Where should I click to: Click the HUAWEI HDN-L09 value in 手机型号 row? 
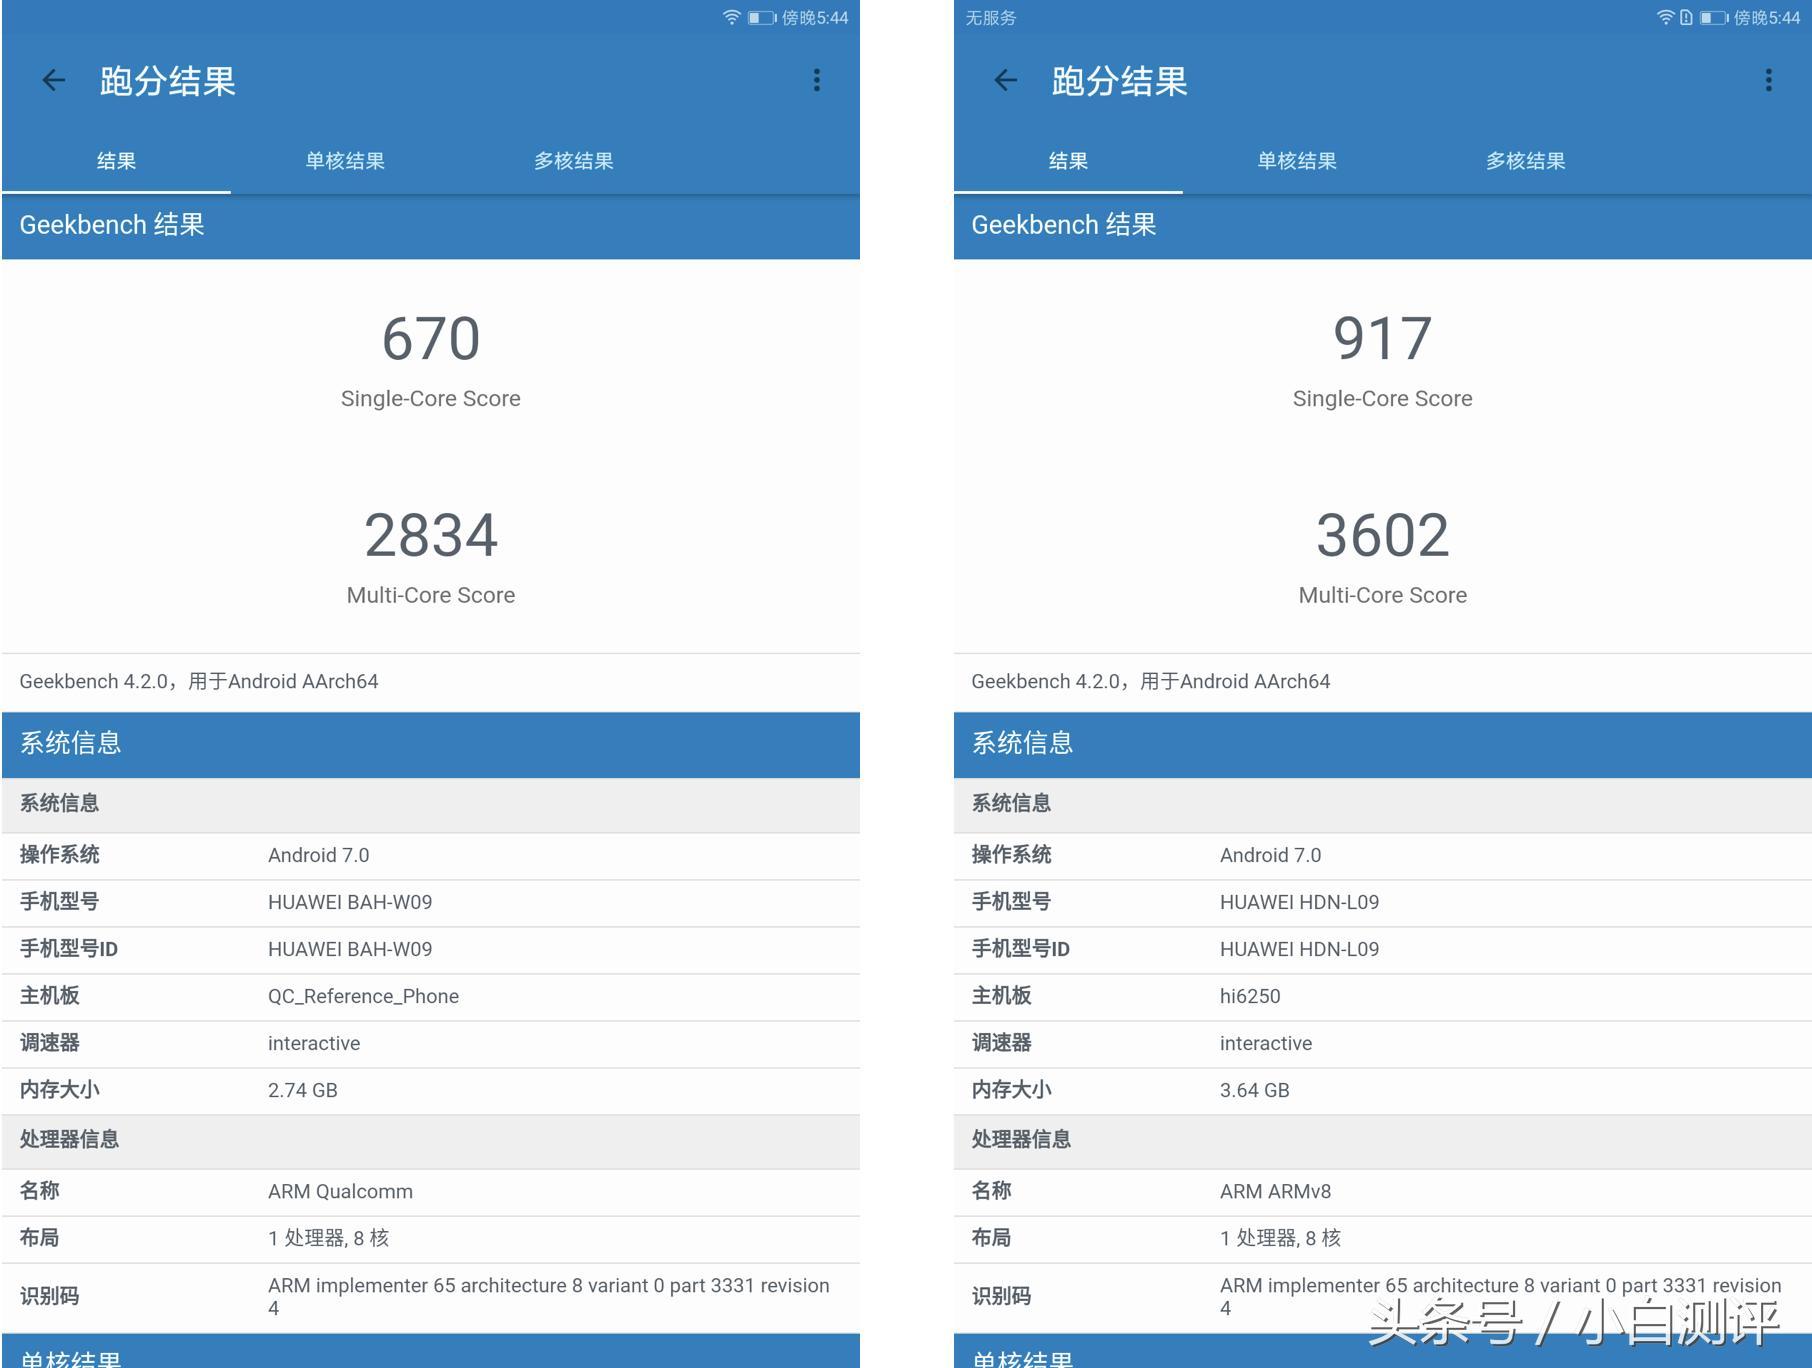tap(1299, 902)
